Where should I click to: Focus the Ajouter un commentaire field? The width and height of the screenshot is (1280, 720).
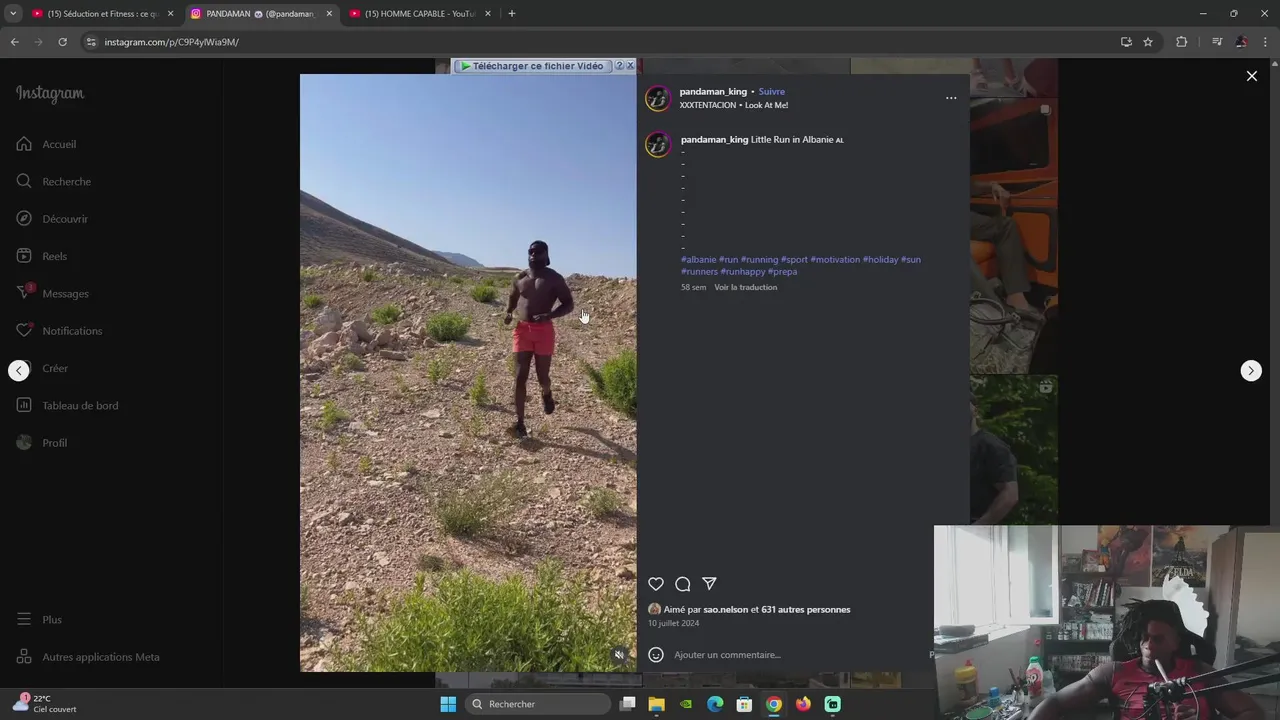tap(800, 655)
